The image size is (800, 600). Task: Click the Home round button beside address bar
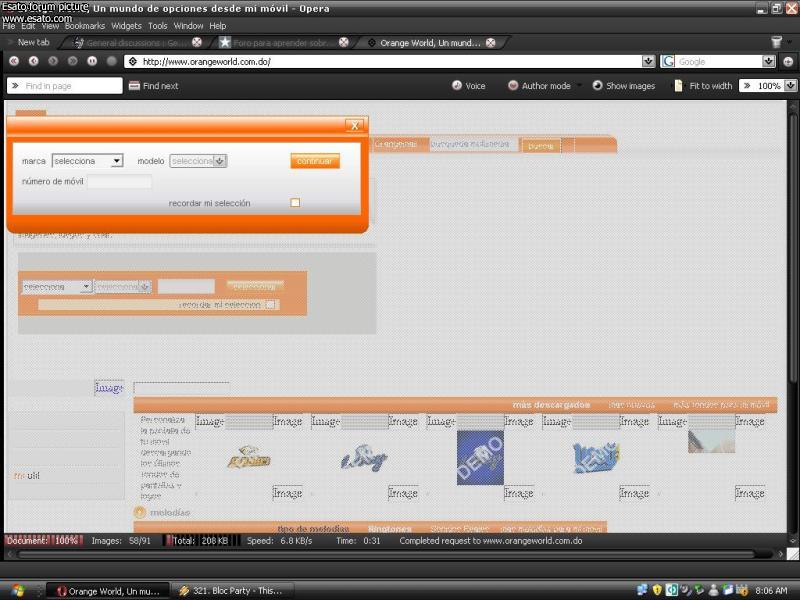pos(112,61)
